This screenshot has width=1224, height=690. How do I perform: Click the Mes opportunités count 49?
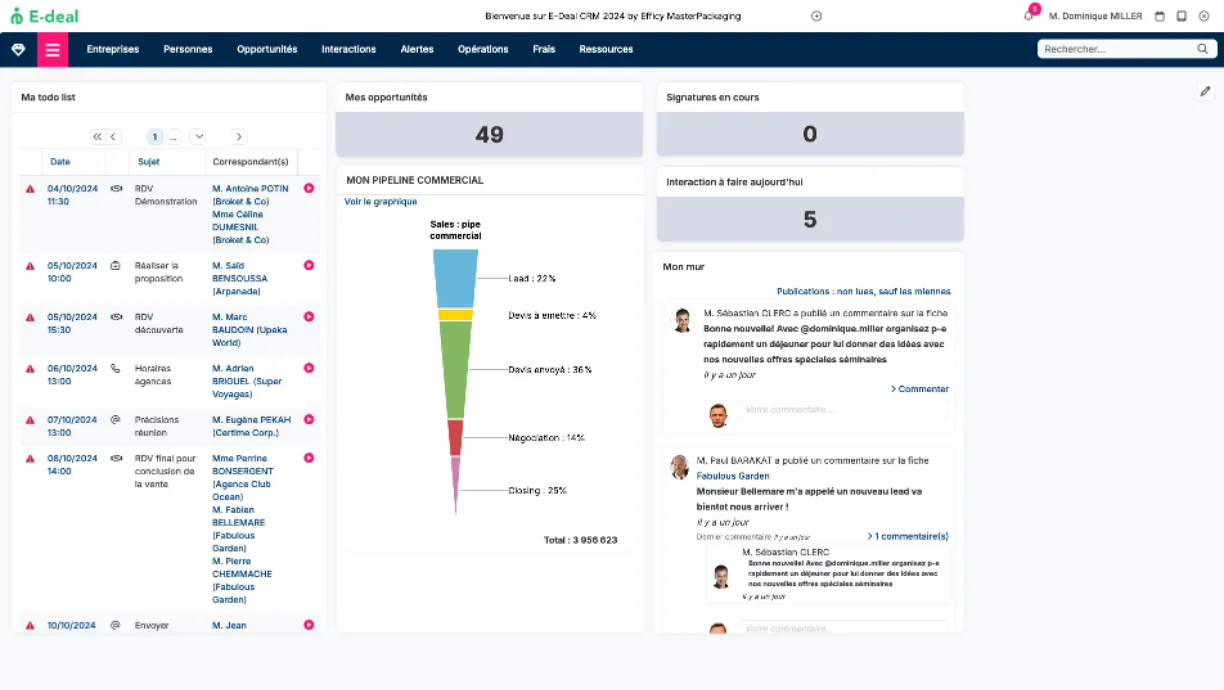click(x=489, y=134)
